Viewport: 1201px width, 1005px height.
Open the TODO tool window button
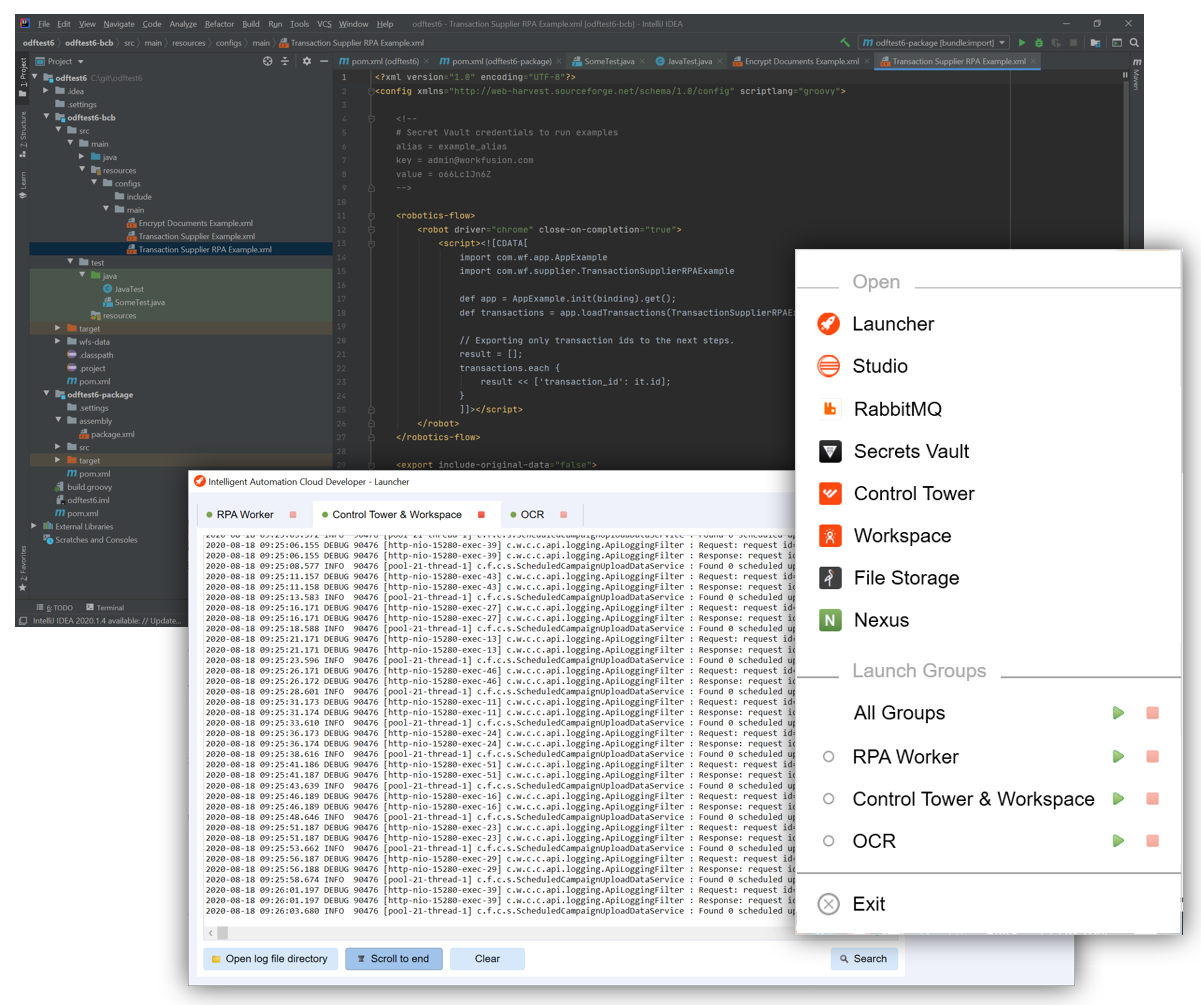point(55,607)
